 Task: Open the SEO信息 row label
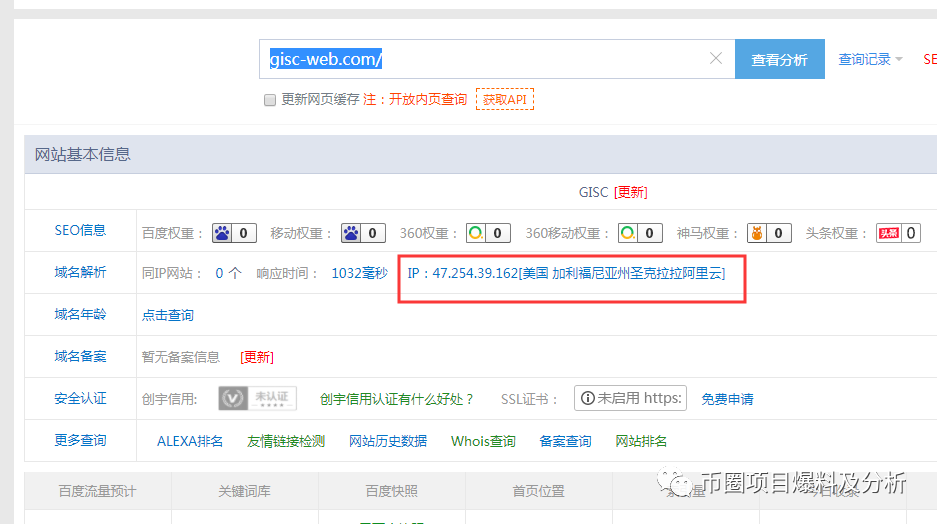pyautogui.click(x=80, y=231)
